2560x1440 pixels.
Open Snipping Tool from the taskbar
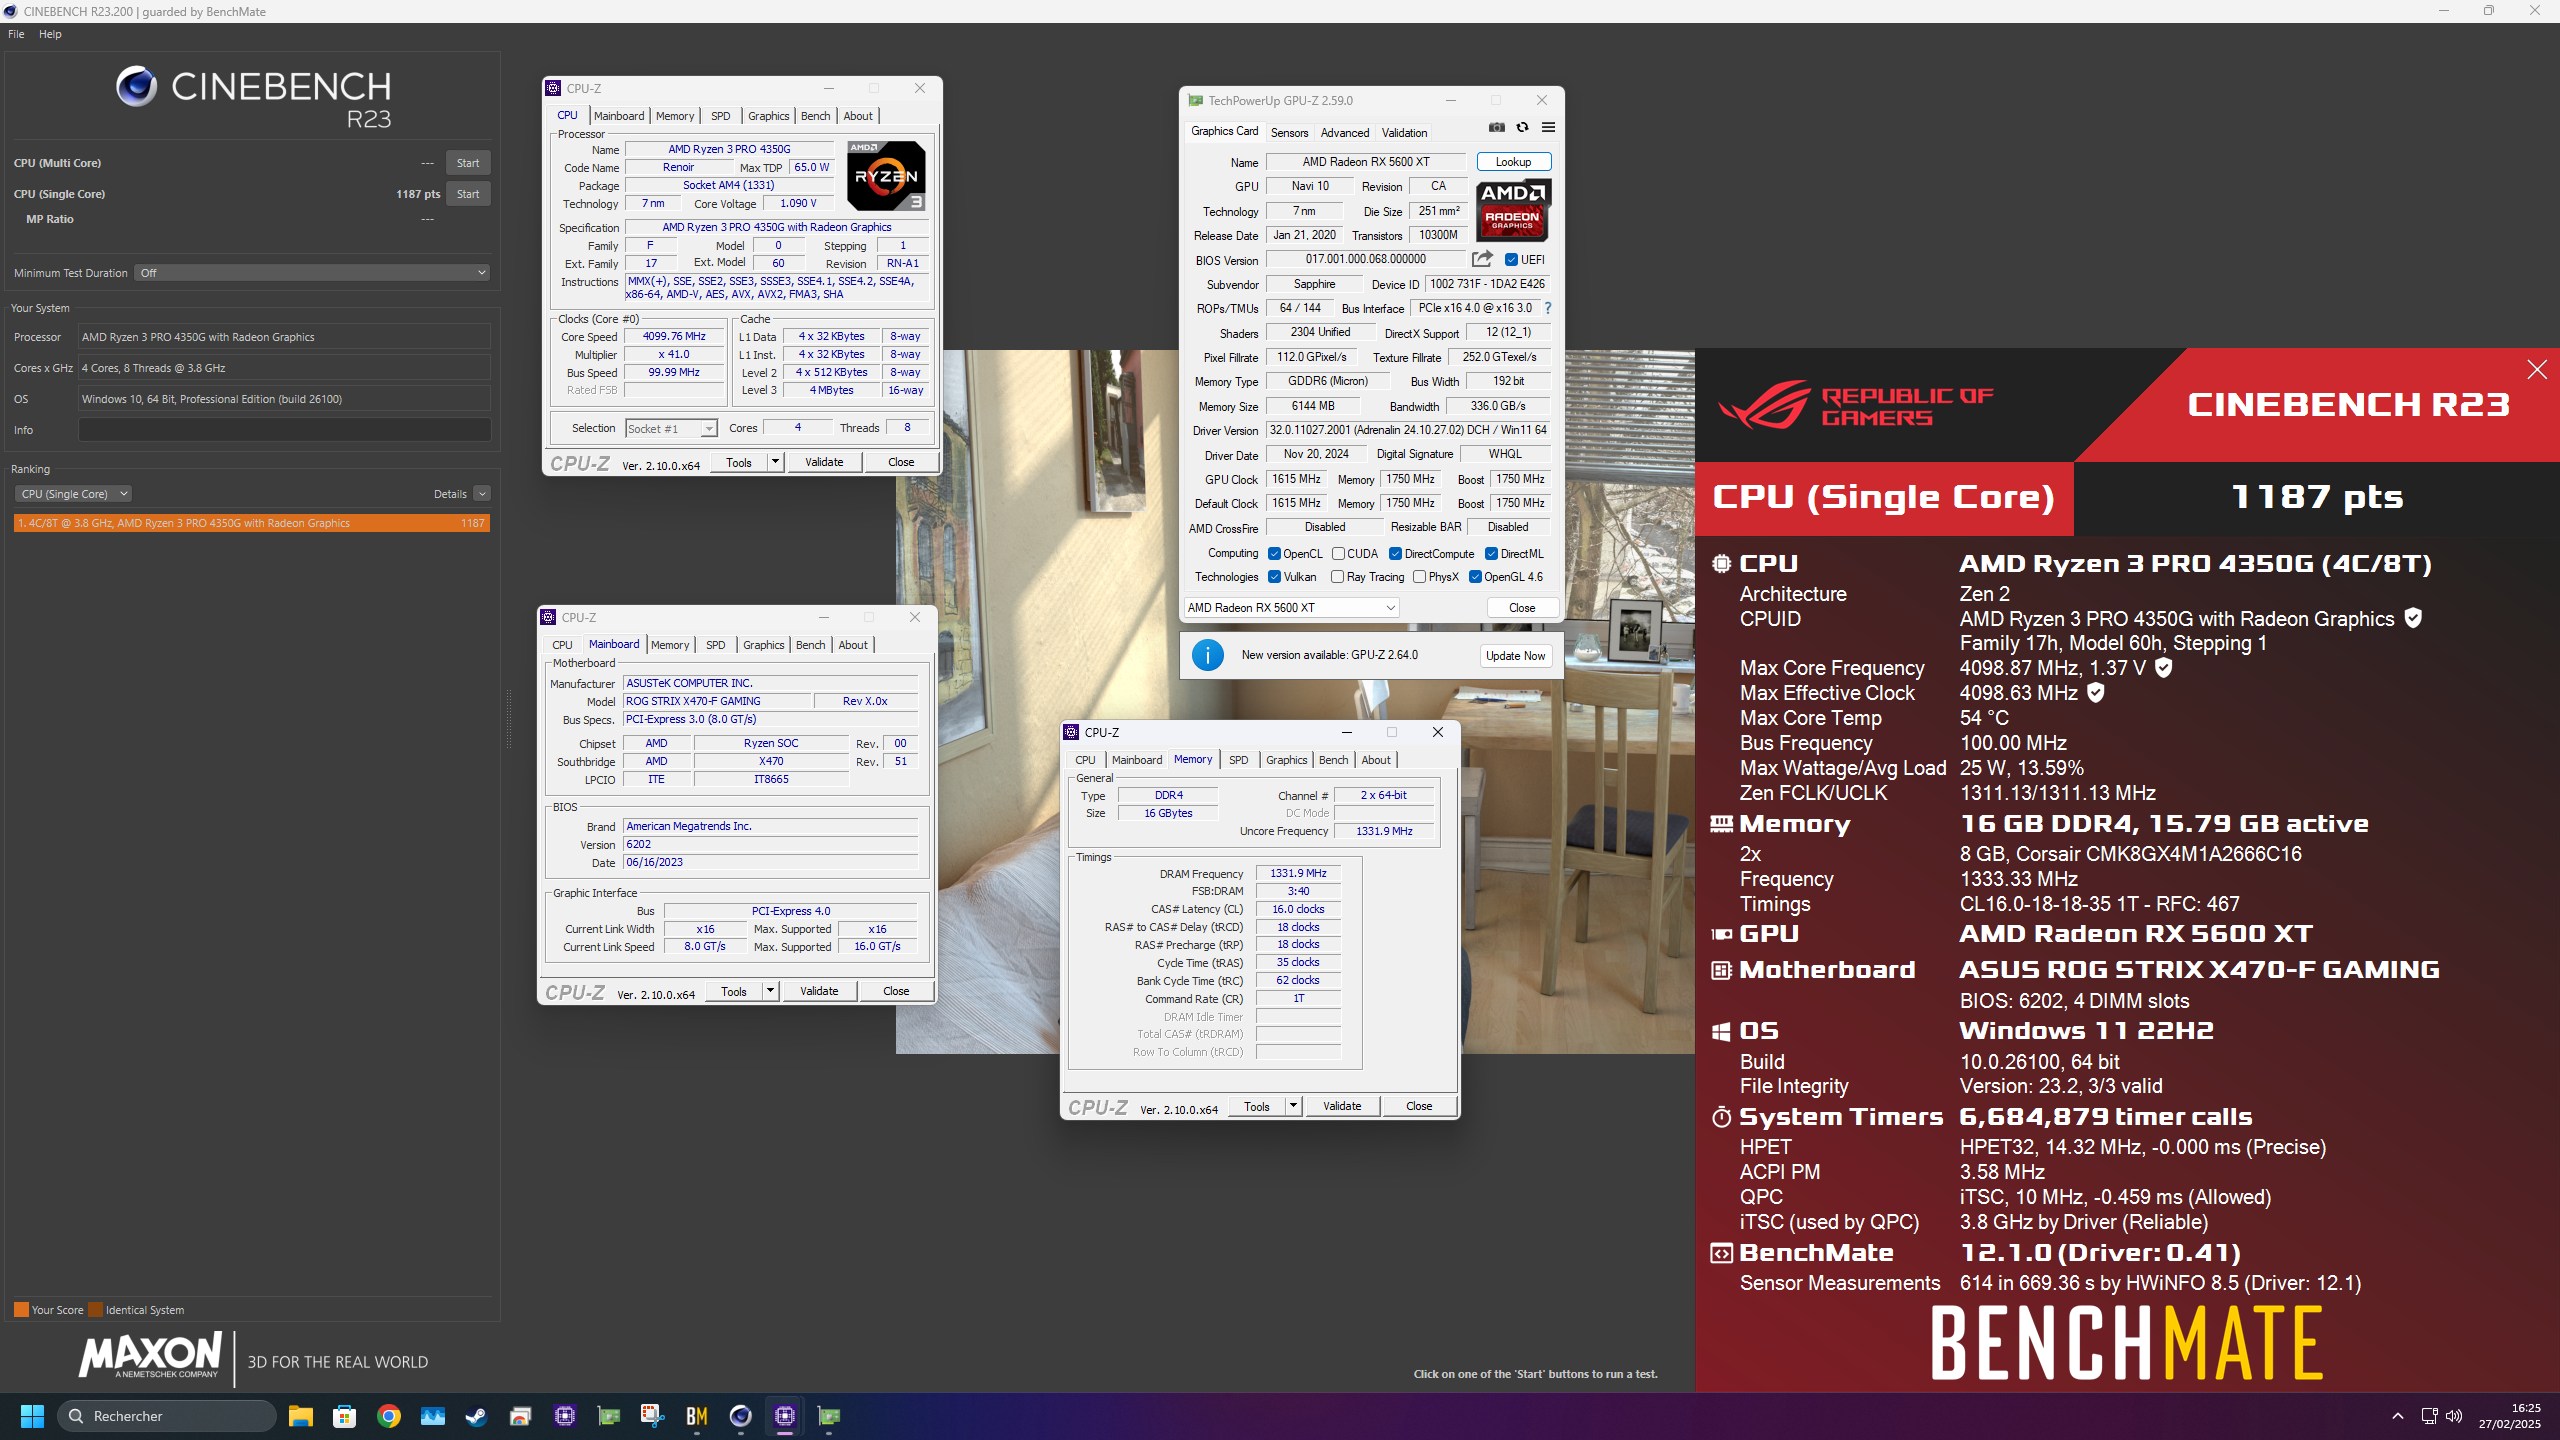[x=653, y=1416]
